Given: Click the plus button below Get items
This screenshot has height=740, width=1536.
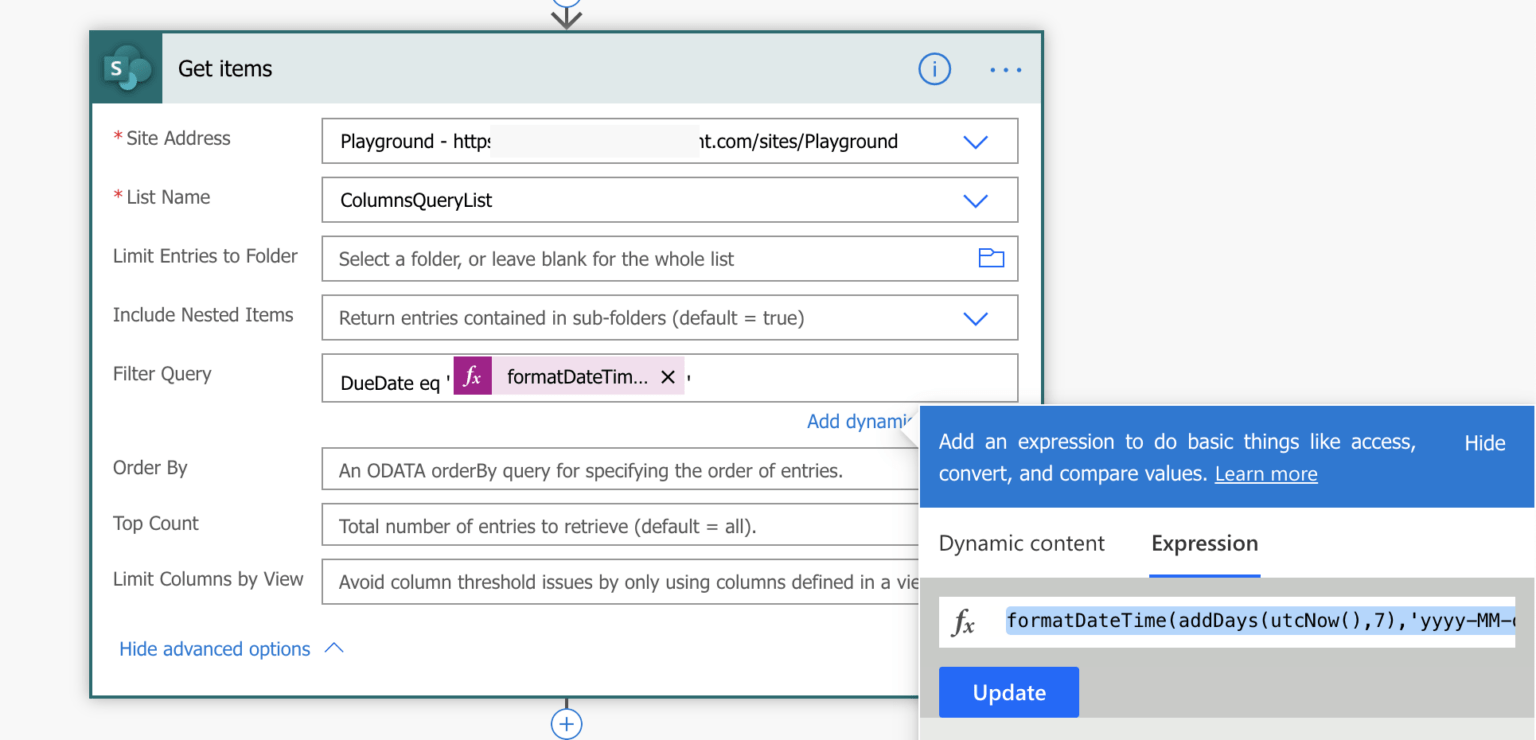Looking at the screenshot, I should (567, 723).
